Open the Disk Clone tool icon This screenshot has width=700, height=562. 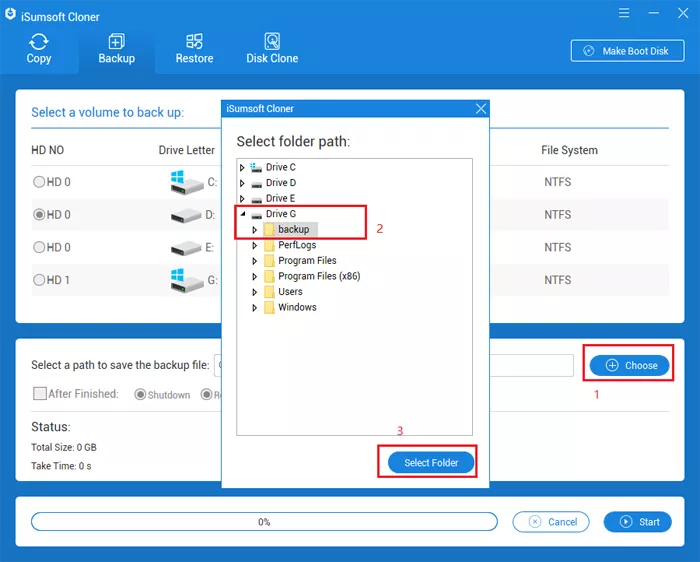272,42
